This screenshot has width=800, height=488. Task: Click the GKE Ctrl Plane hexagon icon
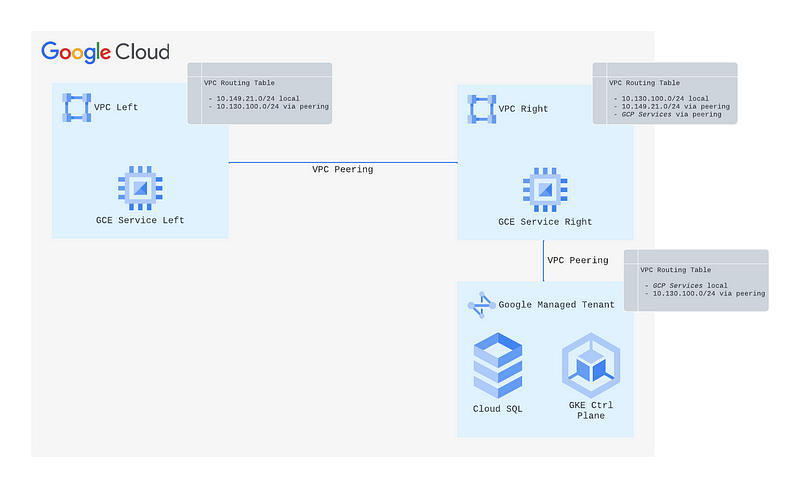point(591,365)
